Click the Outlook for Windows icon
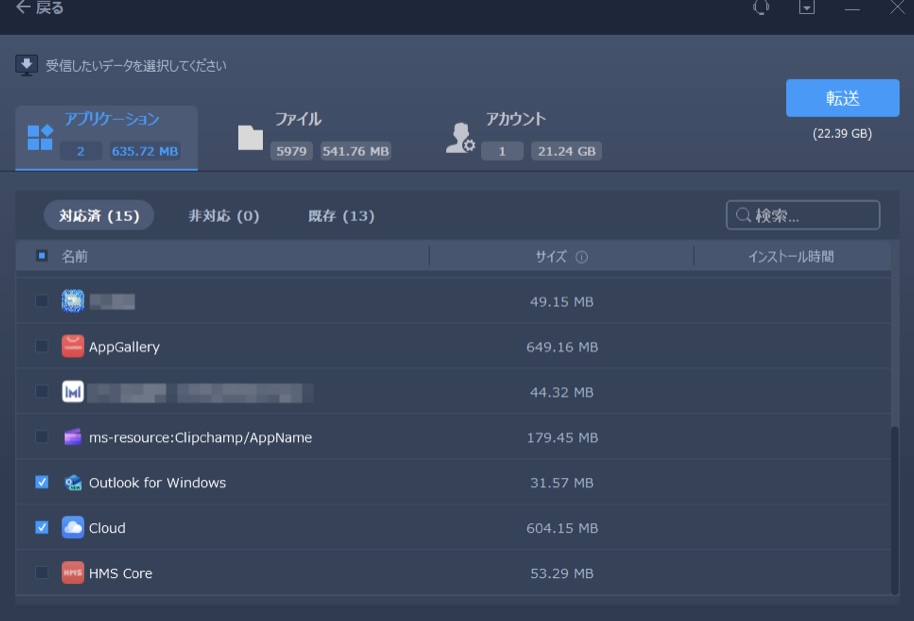 pyautogui.click(x=72, y=483)
